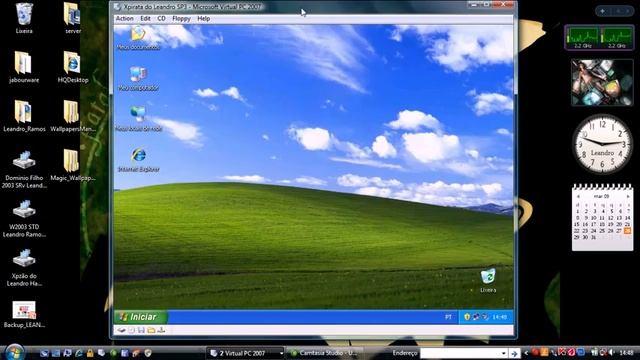Click Internet Explorer in Quick Launch bar
The height and width of the screenshot is (360, 640).
pos(79,353)
